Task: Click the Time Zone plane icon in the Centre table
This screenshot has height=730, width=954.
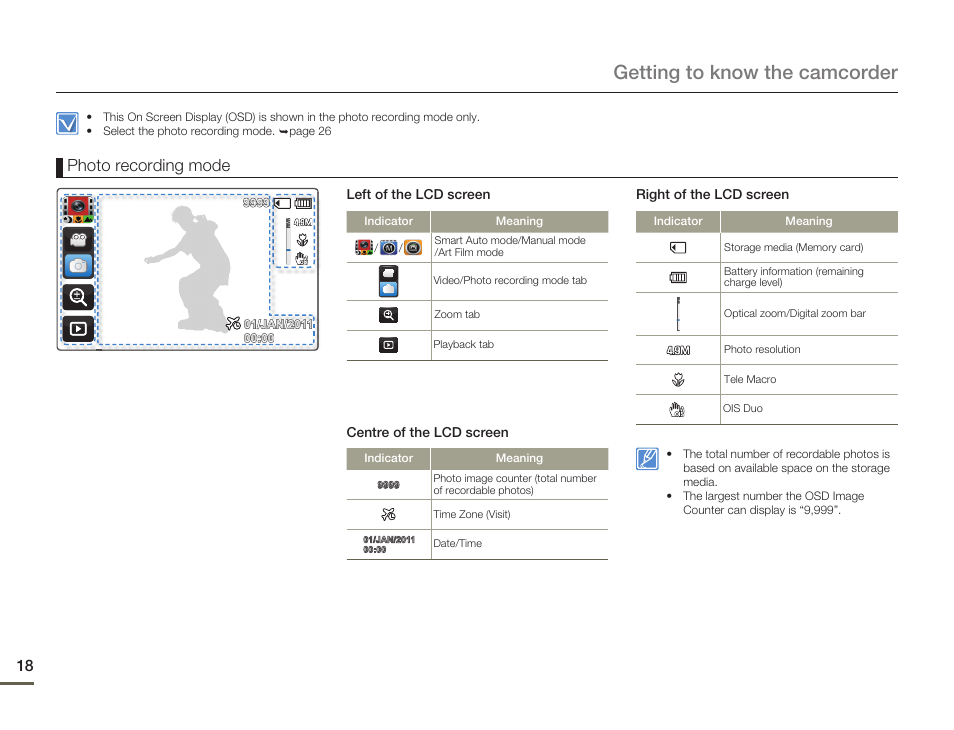Action: pos(388,515)
